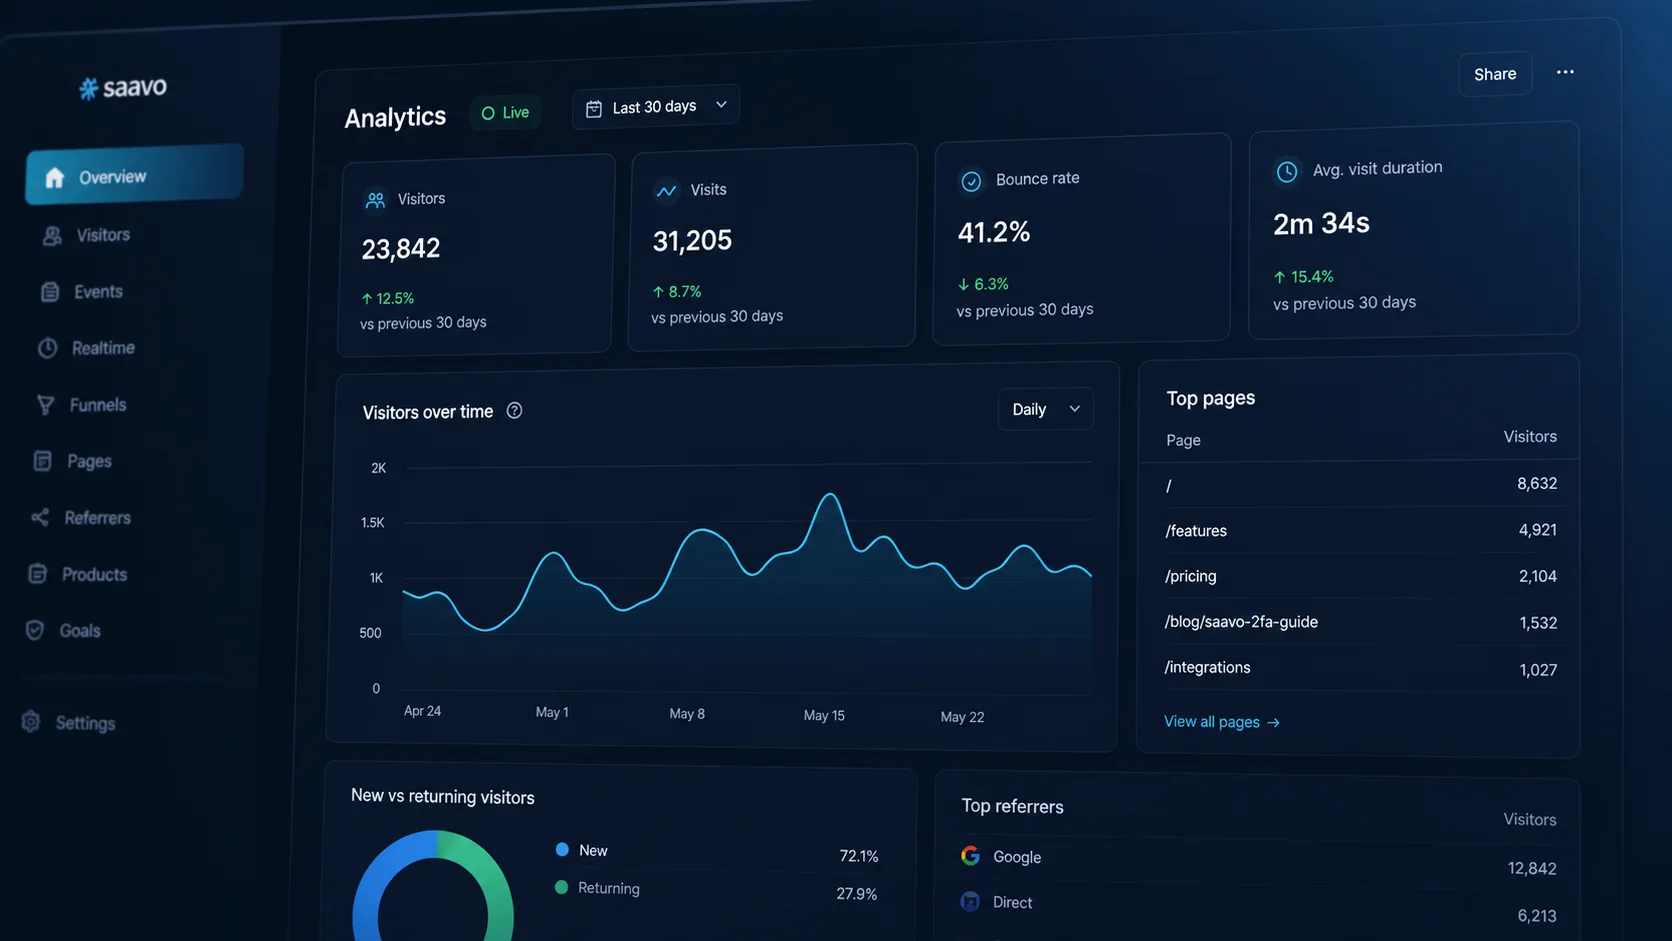
Task: Click the blue New legend dot
Action: point(562,849)
